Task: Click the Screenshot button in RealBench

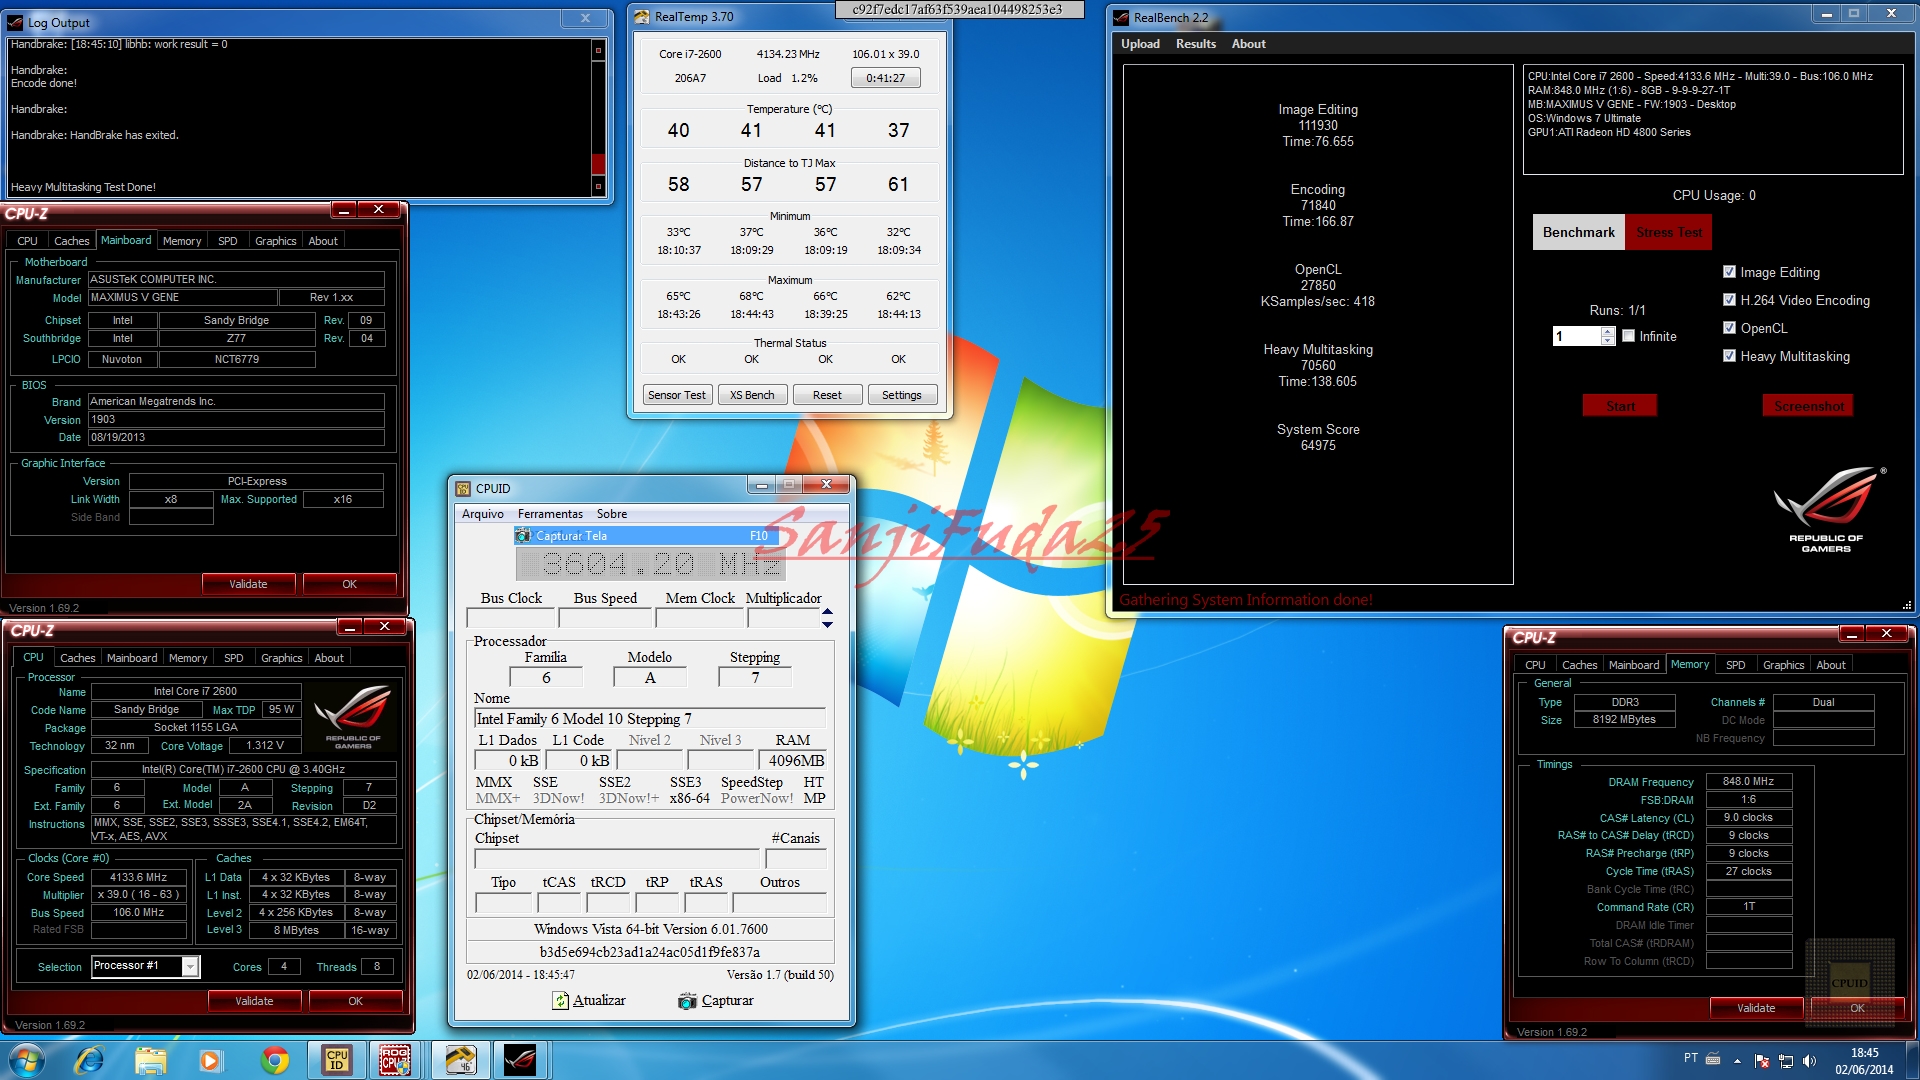Action: click(x=1808, y=406)
